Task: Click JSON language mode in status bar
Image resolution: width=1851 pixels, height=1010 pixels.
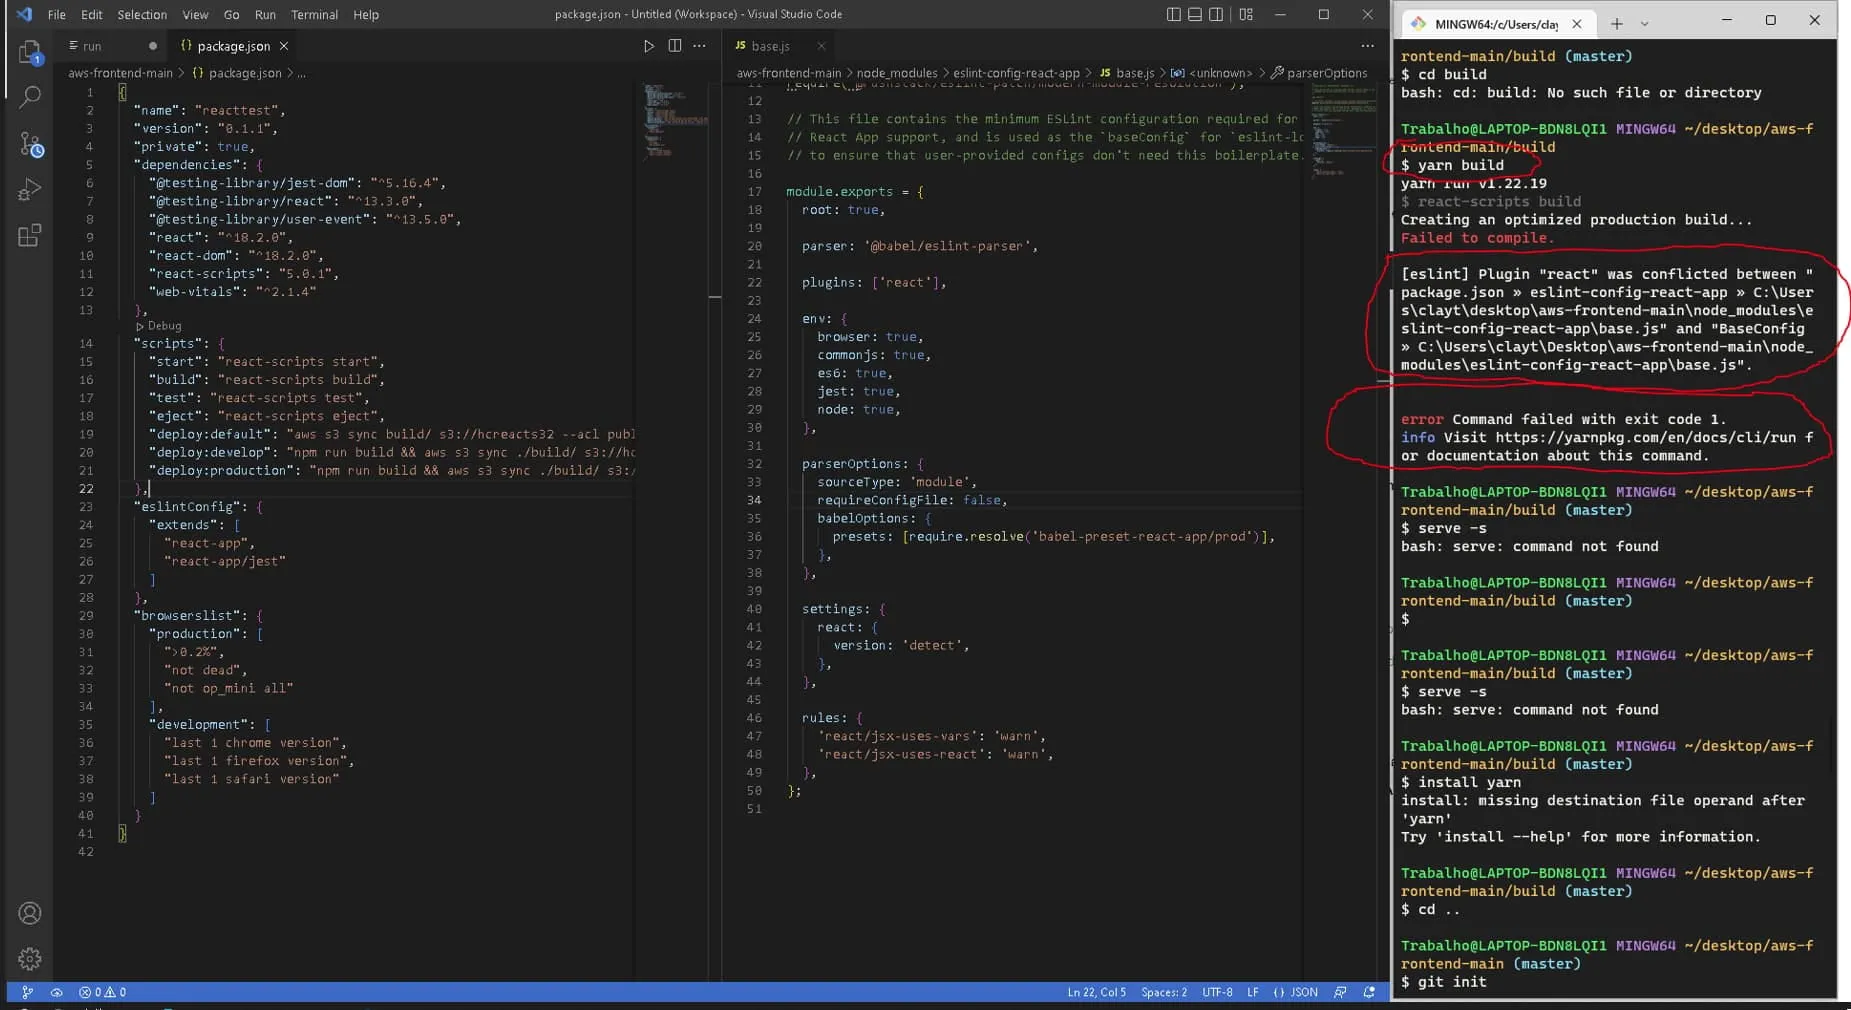Action: tap(1296, 992)
